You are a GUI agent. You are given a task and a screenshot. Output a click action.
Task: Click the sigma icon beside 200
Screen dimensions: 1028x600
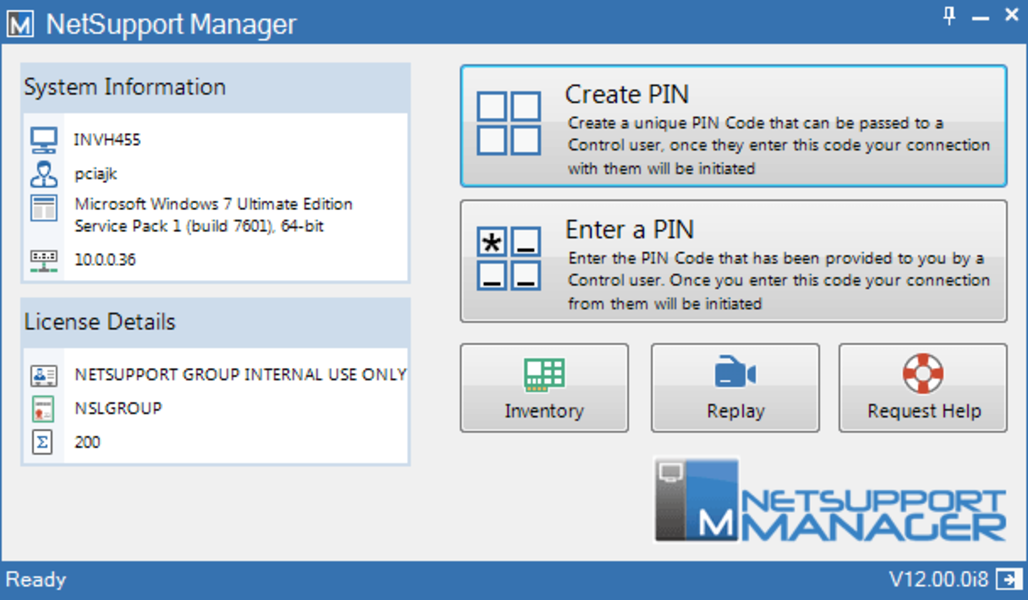43,441
